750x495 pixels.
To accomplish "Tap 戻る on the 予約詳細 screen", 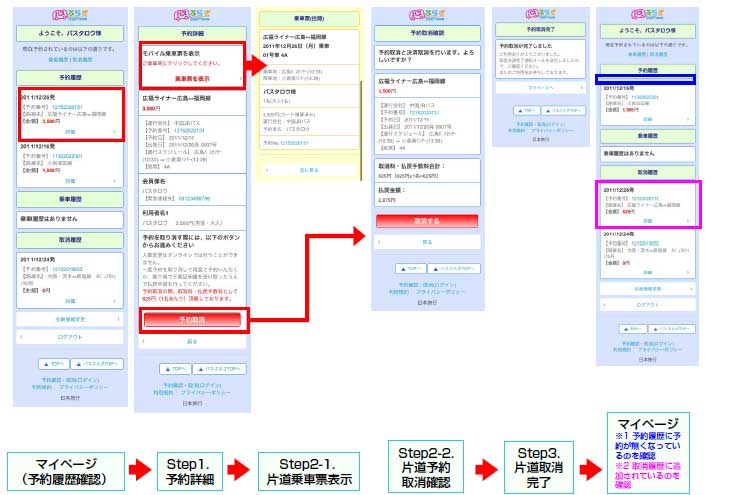I will coord(191,341).
